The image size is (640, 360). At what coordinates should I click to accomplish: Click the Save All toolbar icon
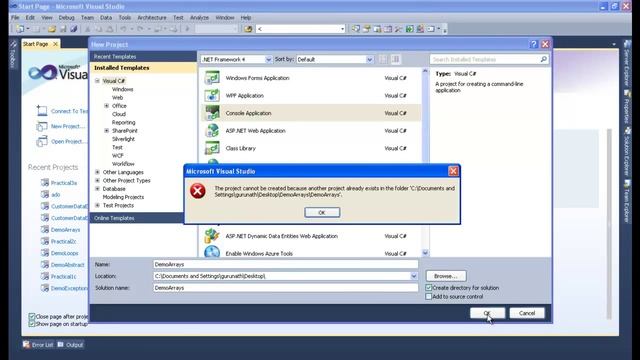point(74,29)
